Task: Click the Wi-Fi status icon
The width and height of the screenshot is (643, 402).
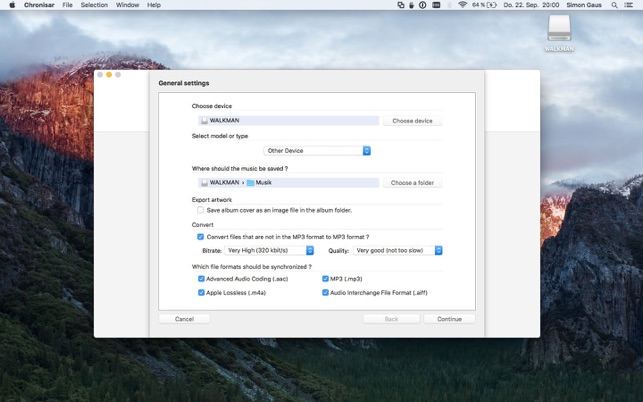Action: pyautogui.click(x=462, y=5)
